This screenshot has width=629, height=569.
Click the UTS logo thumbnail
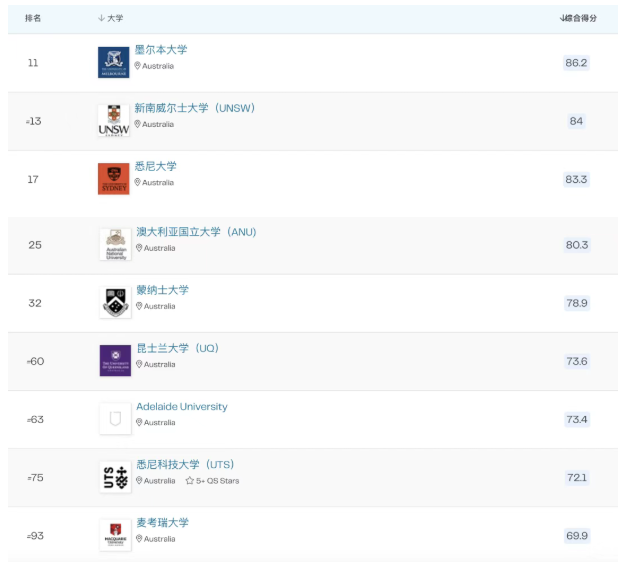point(116,477)
